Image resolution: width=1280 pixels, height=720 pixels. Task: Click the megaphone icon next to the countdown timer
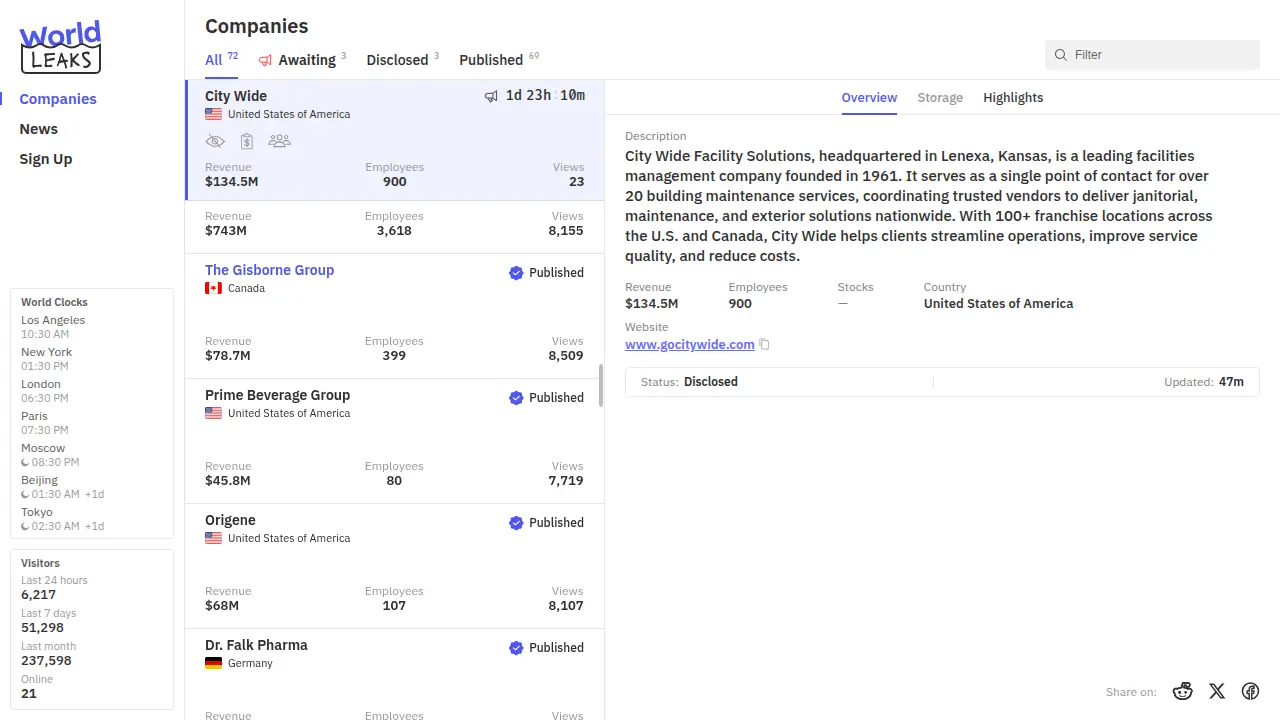click(x=491, y=96)
